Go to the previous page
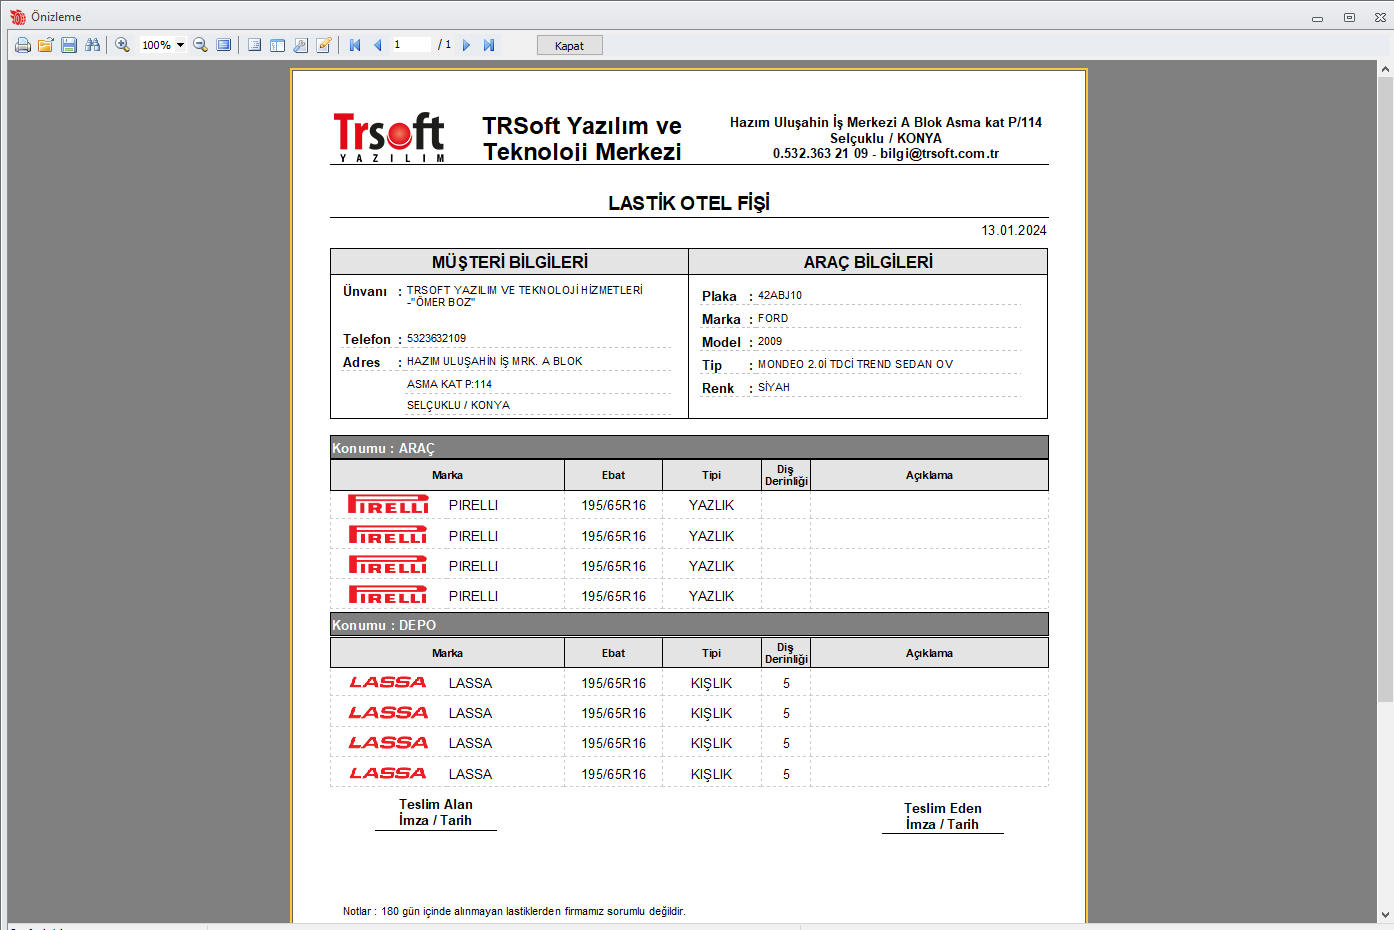1394x930 pixels. (378, 45)
